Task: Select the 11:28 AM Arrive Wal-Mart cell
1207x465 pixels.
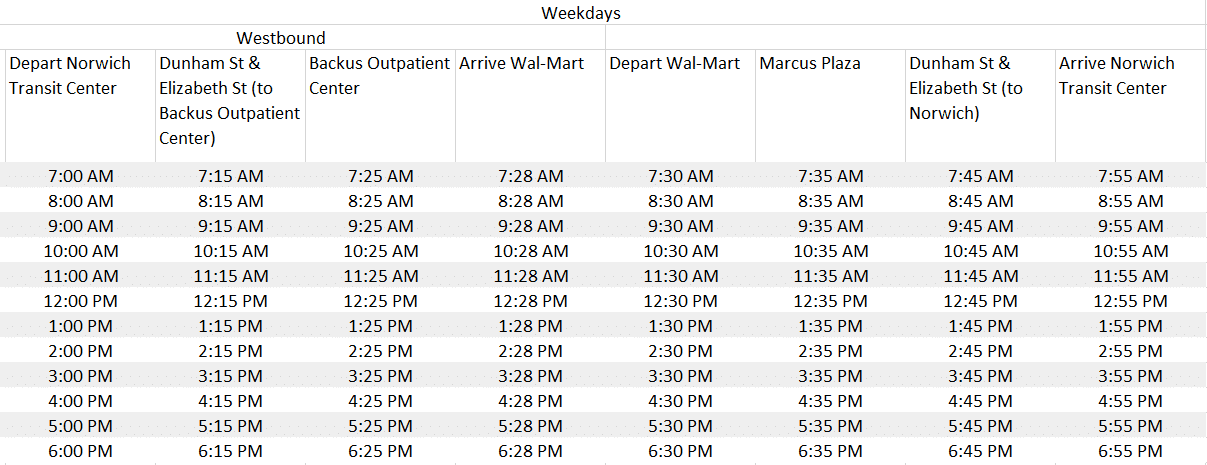Action: (x=530, y=276)
